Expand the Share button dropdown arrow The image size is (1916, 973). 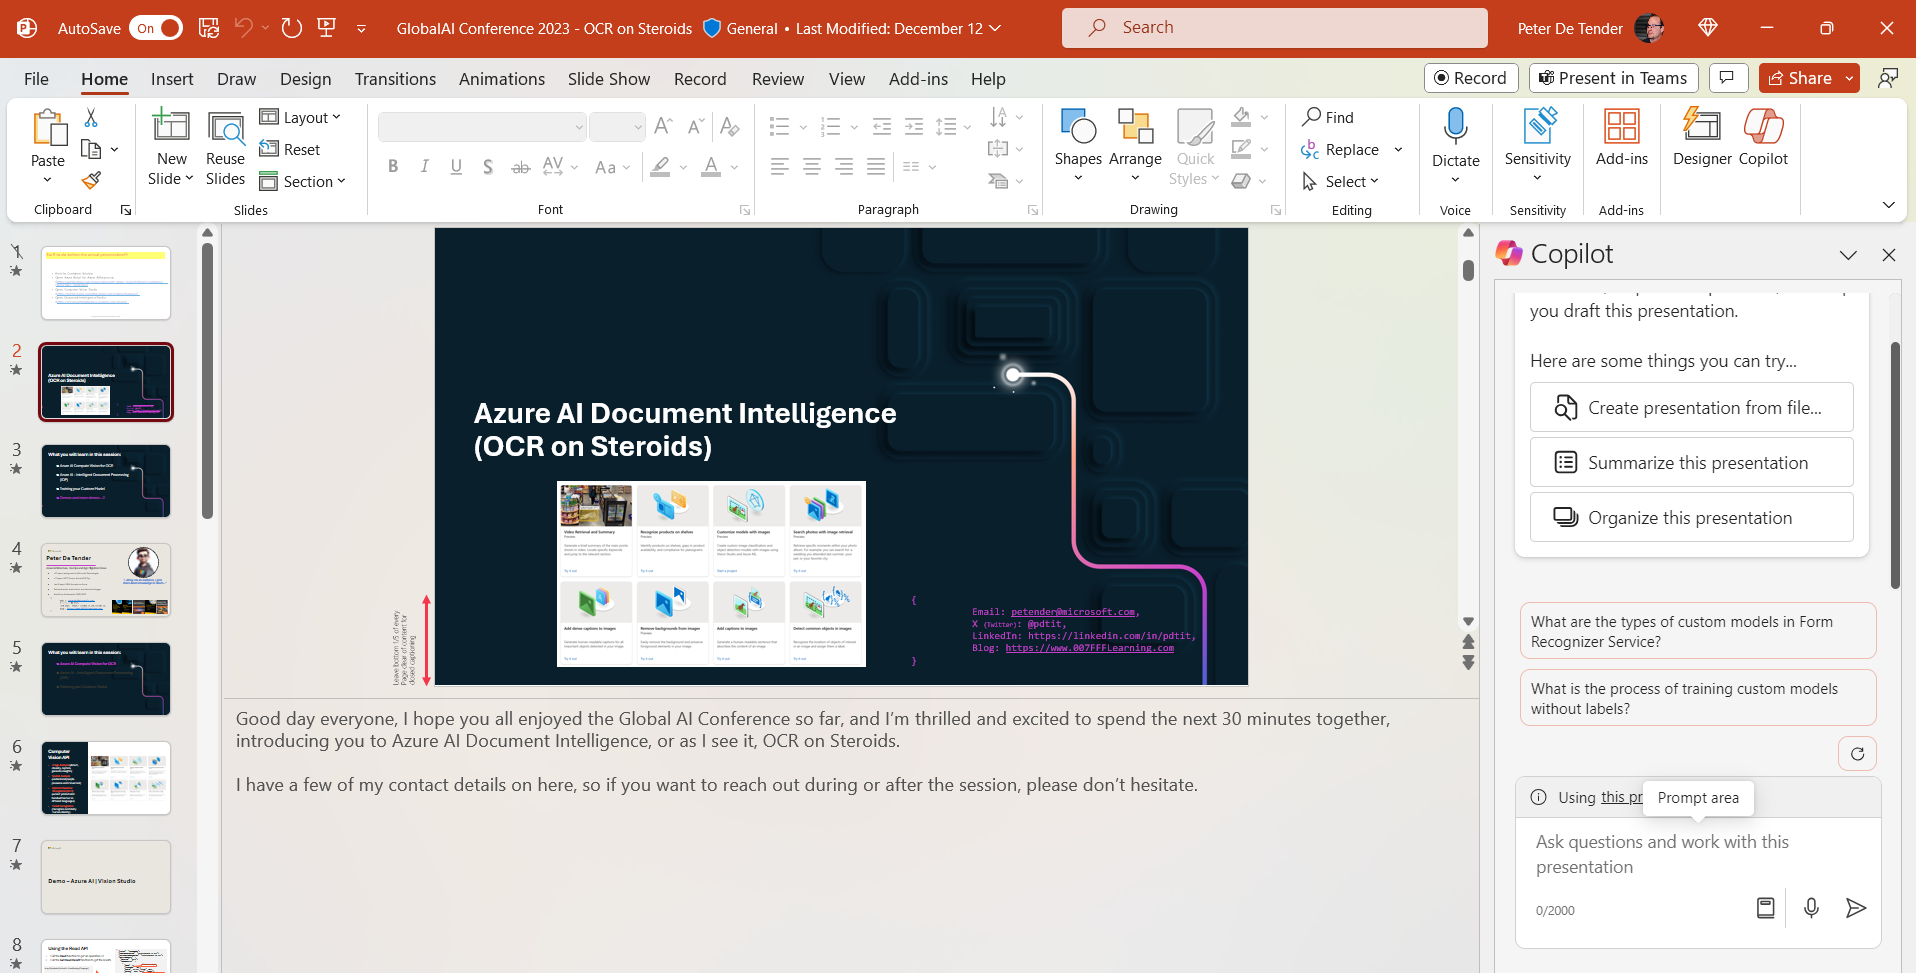pos(1849,78)
